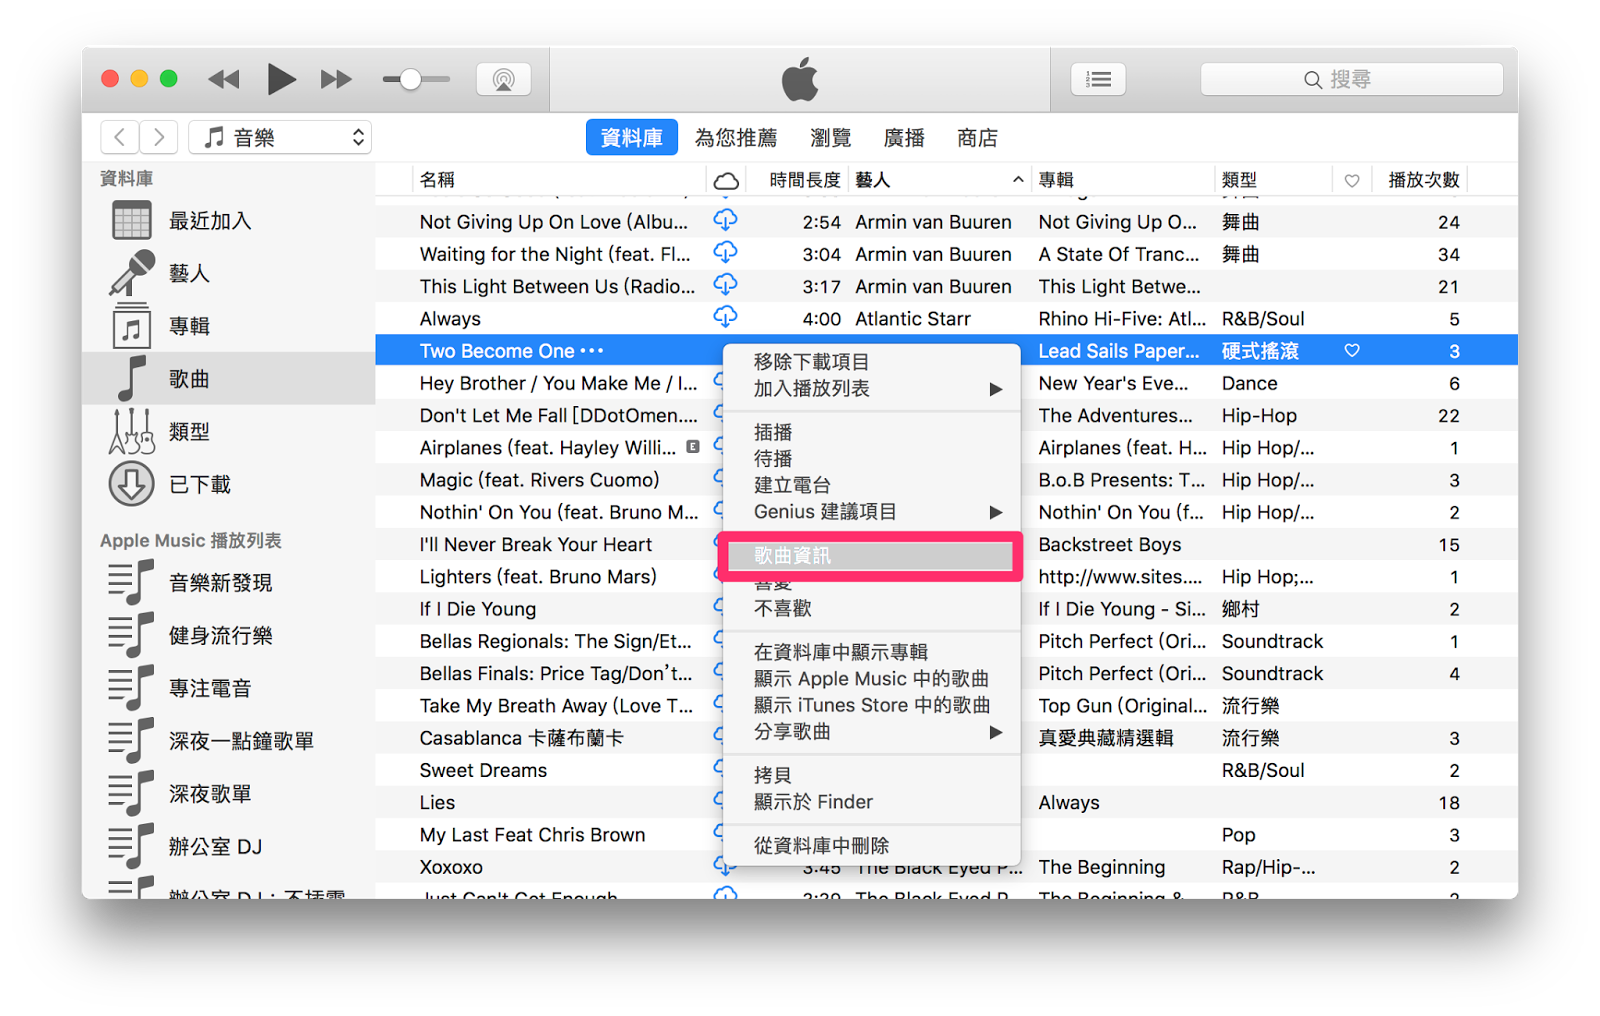Download Always from iCloud
The height and width of the screenshot is (1016, 1600).
tap(726, 317)
